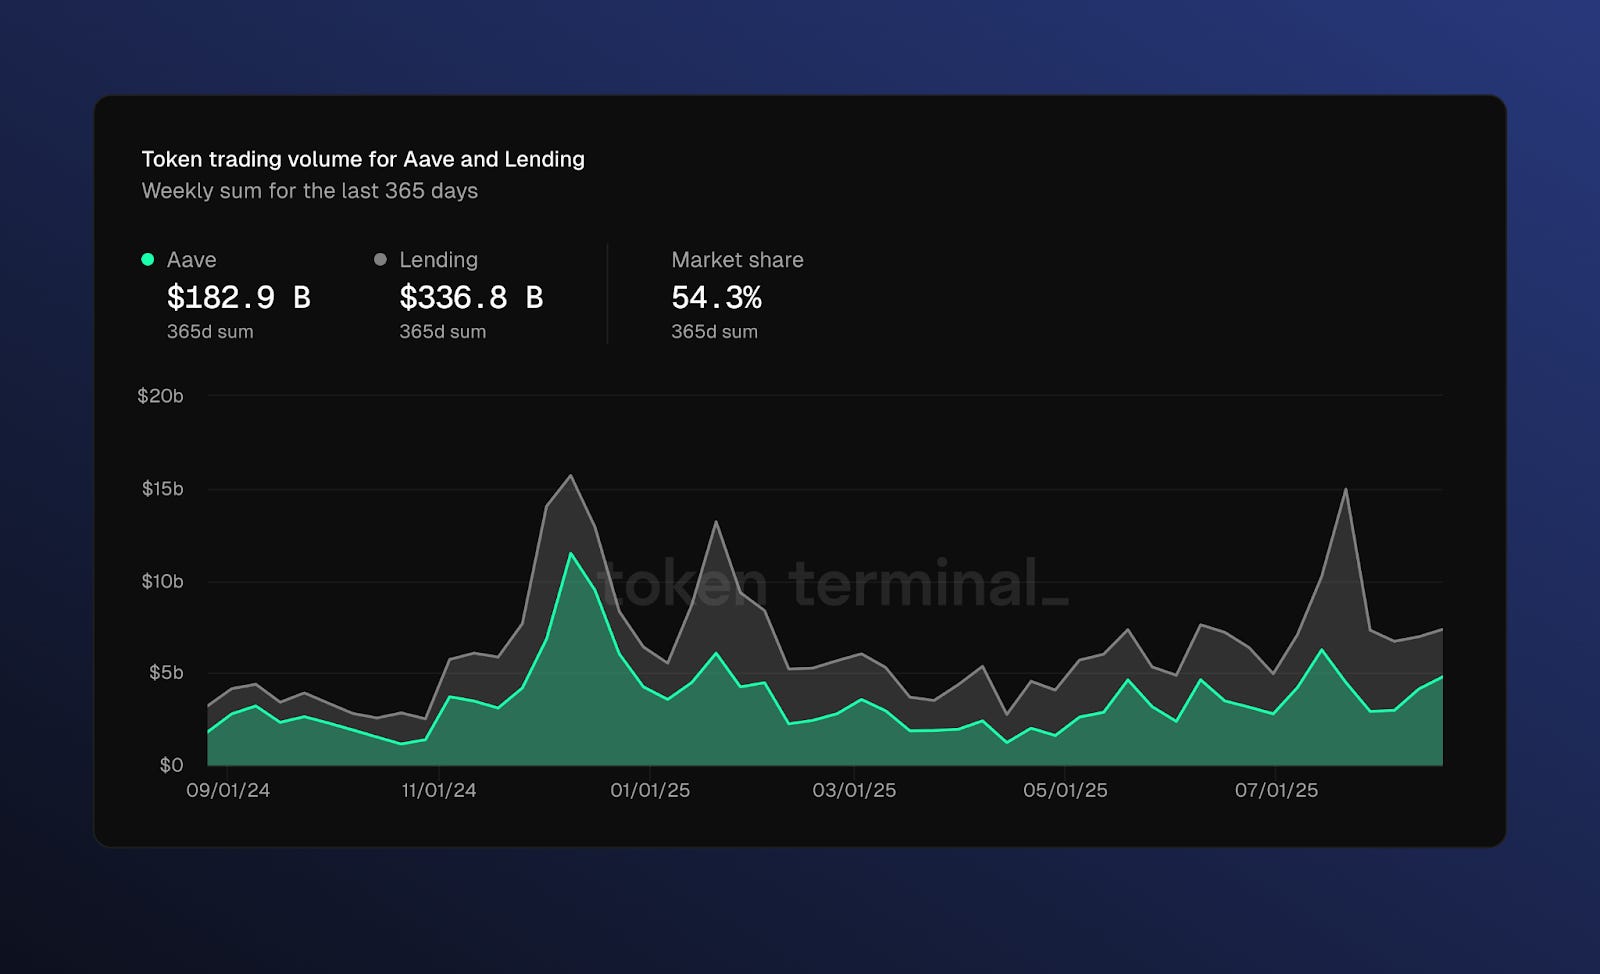Click the '365d sum' caption under Aave
Image resolution: width=1600 pixels, height=974 pixels.
[x=210, y=332]
